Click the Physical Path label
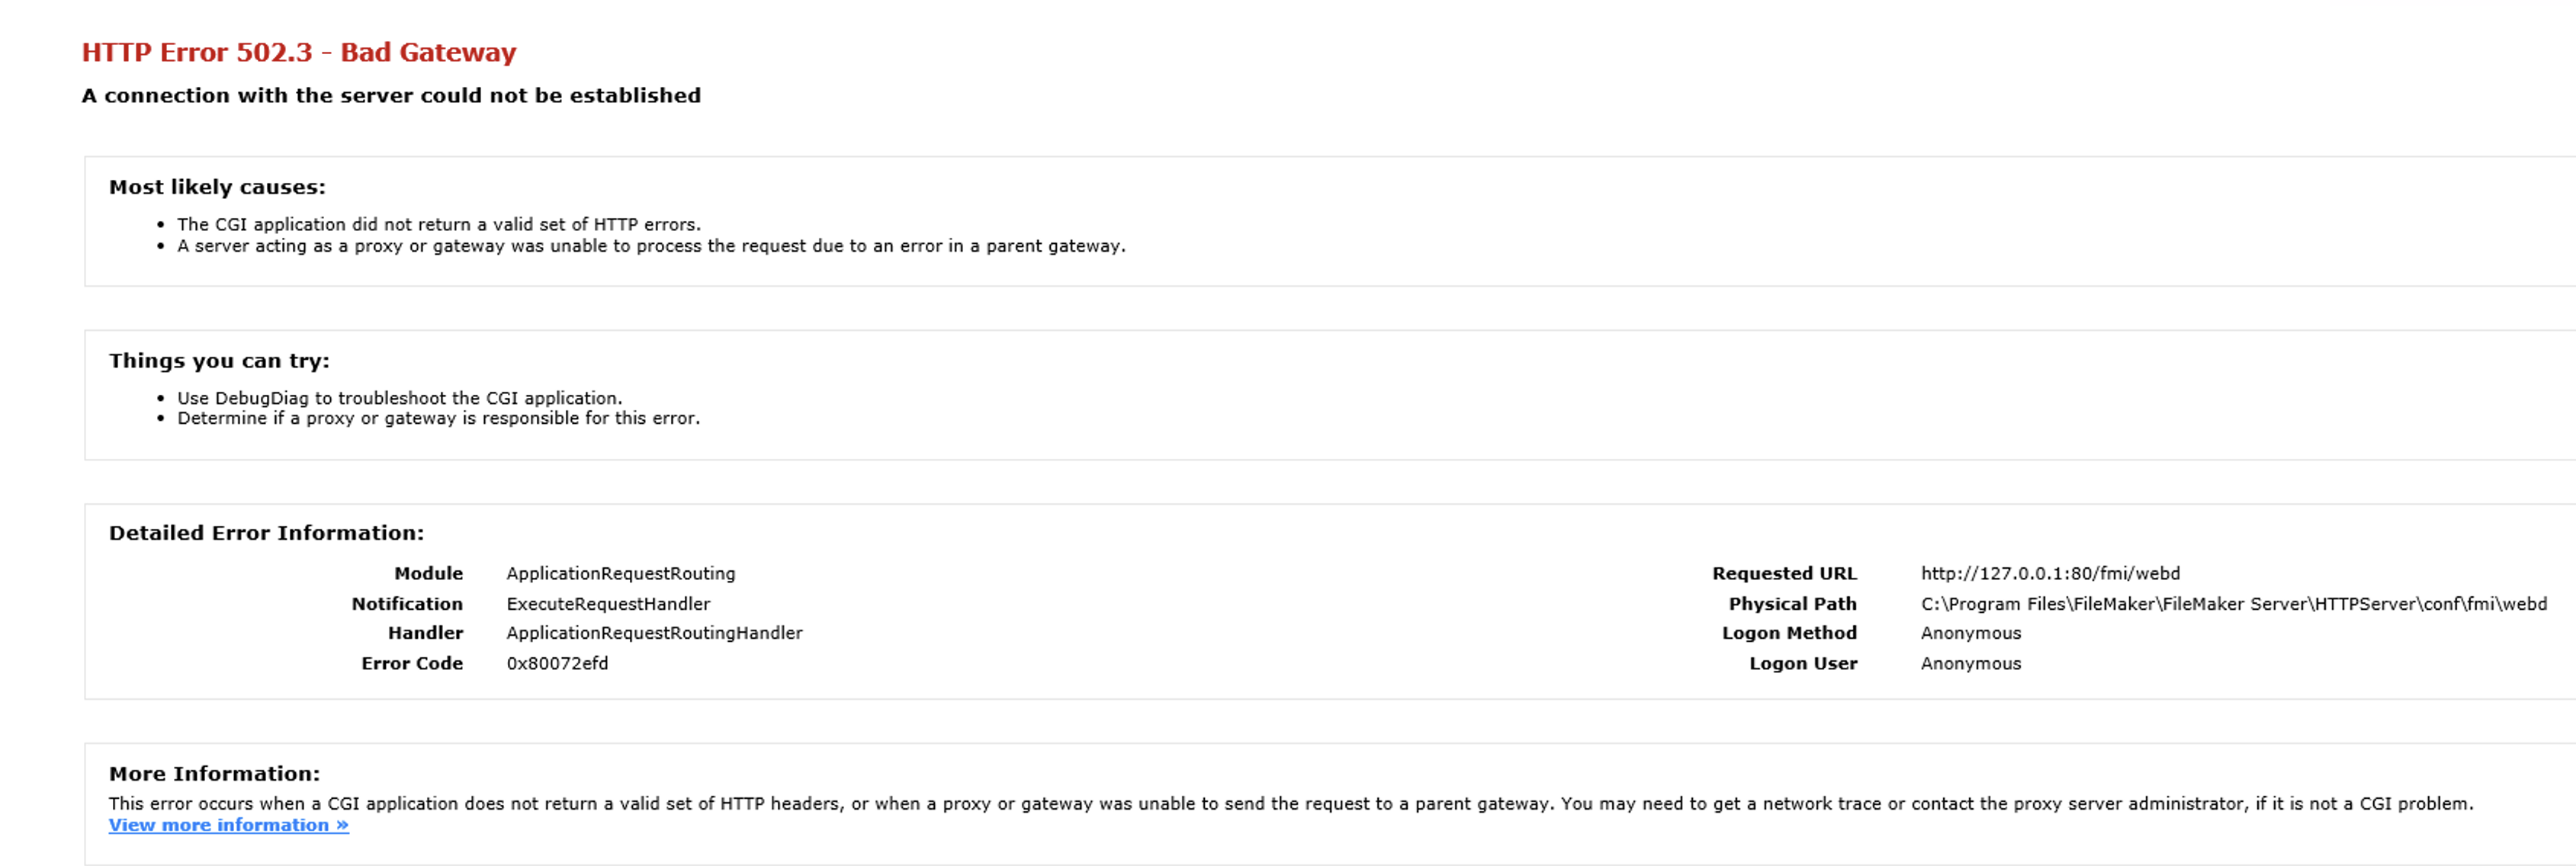The image size is (2576, 866). tap(1792, 604)
